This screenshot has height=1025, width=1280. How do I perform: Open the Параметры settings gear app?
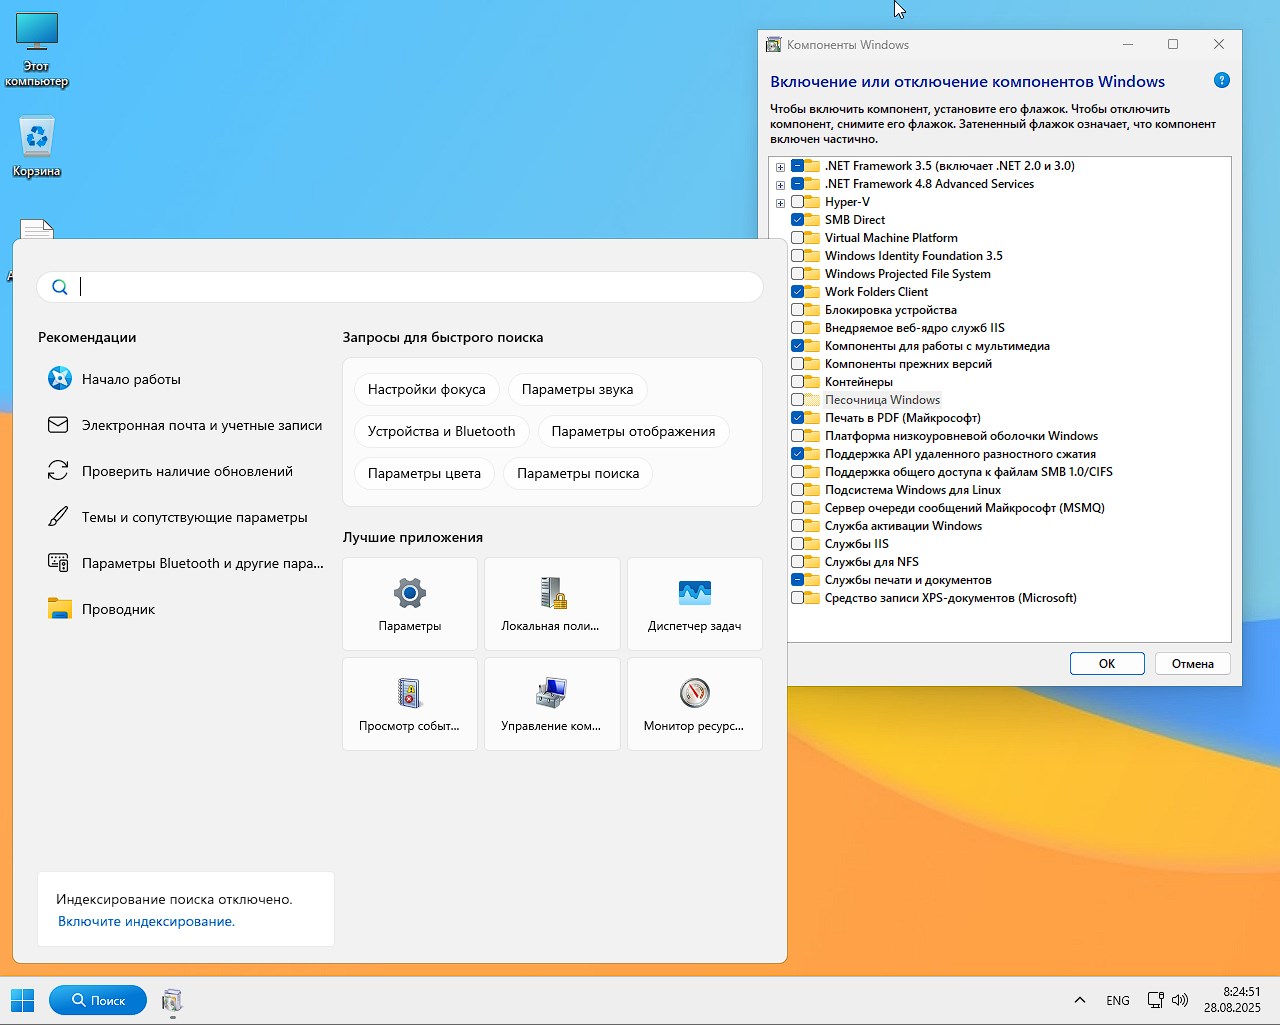point(410,604)
